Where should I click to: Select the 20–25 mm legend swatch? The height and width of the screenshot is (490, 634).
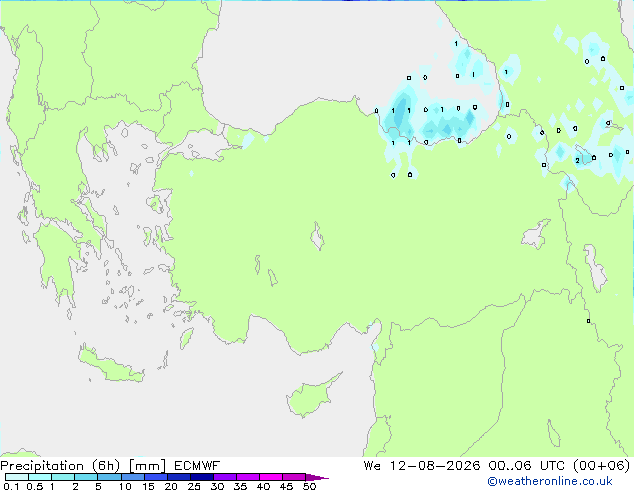[x=178, y=477]
